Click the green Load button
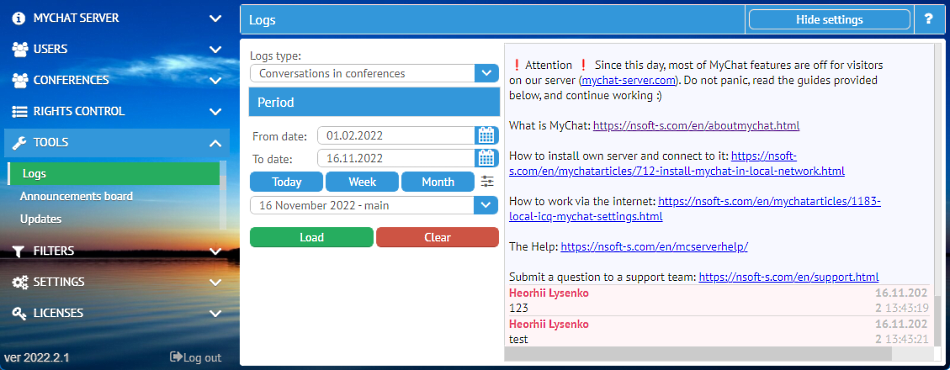The height and width of the screenshot is (370, 950). coord(311,237)
